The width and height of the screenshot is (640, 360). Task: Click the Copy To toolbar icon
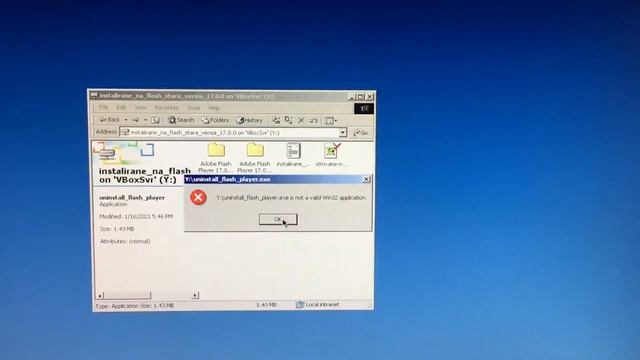289,120
